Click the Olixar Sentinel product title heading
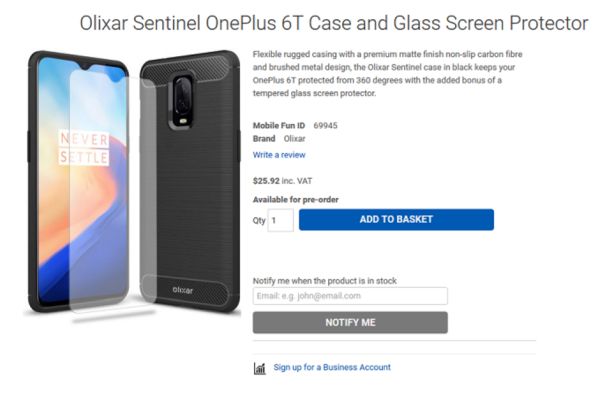The width and height of the screenshot is (600, 400). pyautogui.click(x=334, y=23)
